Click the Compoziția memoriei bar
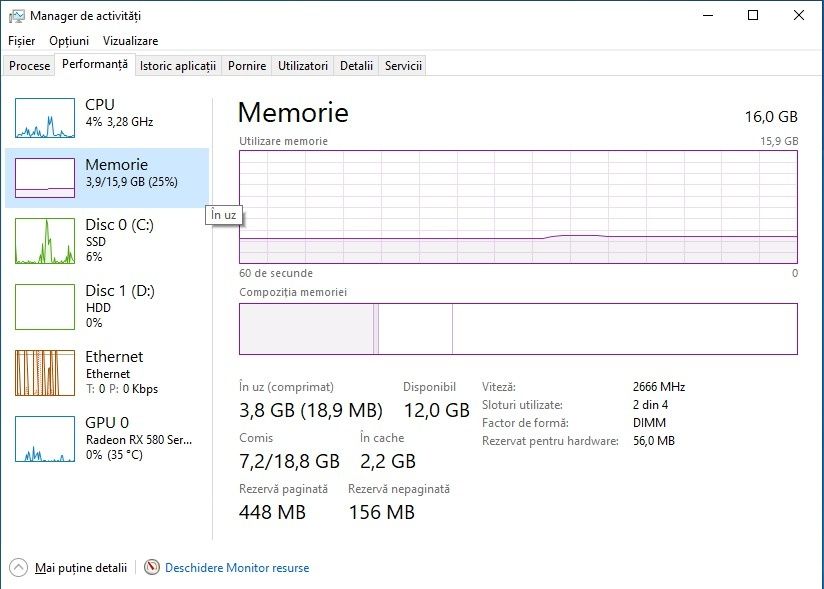This screenshot has width=824, height=589. point(518,329)
